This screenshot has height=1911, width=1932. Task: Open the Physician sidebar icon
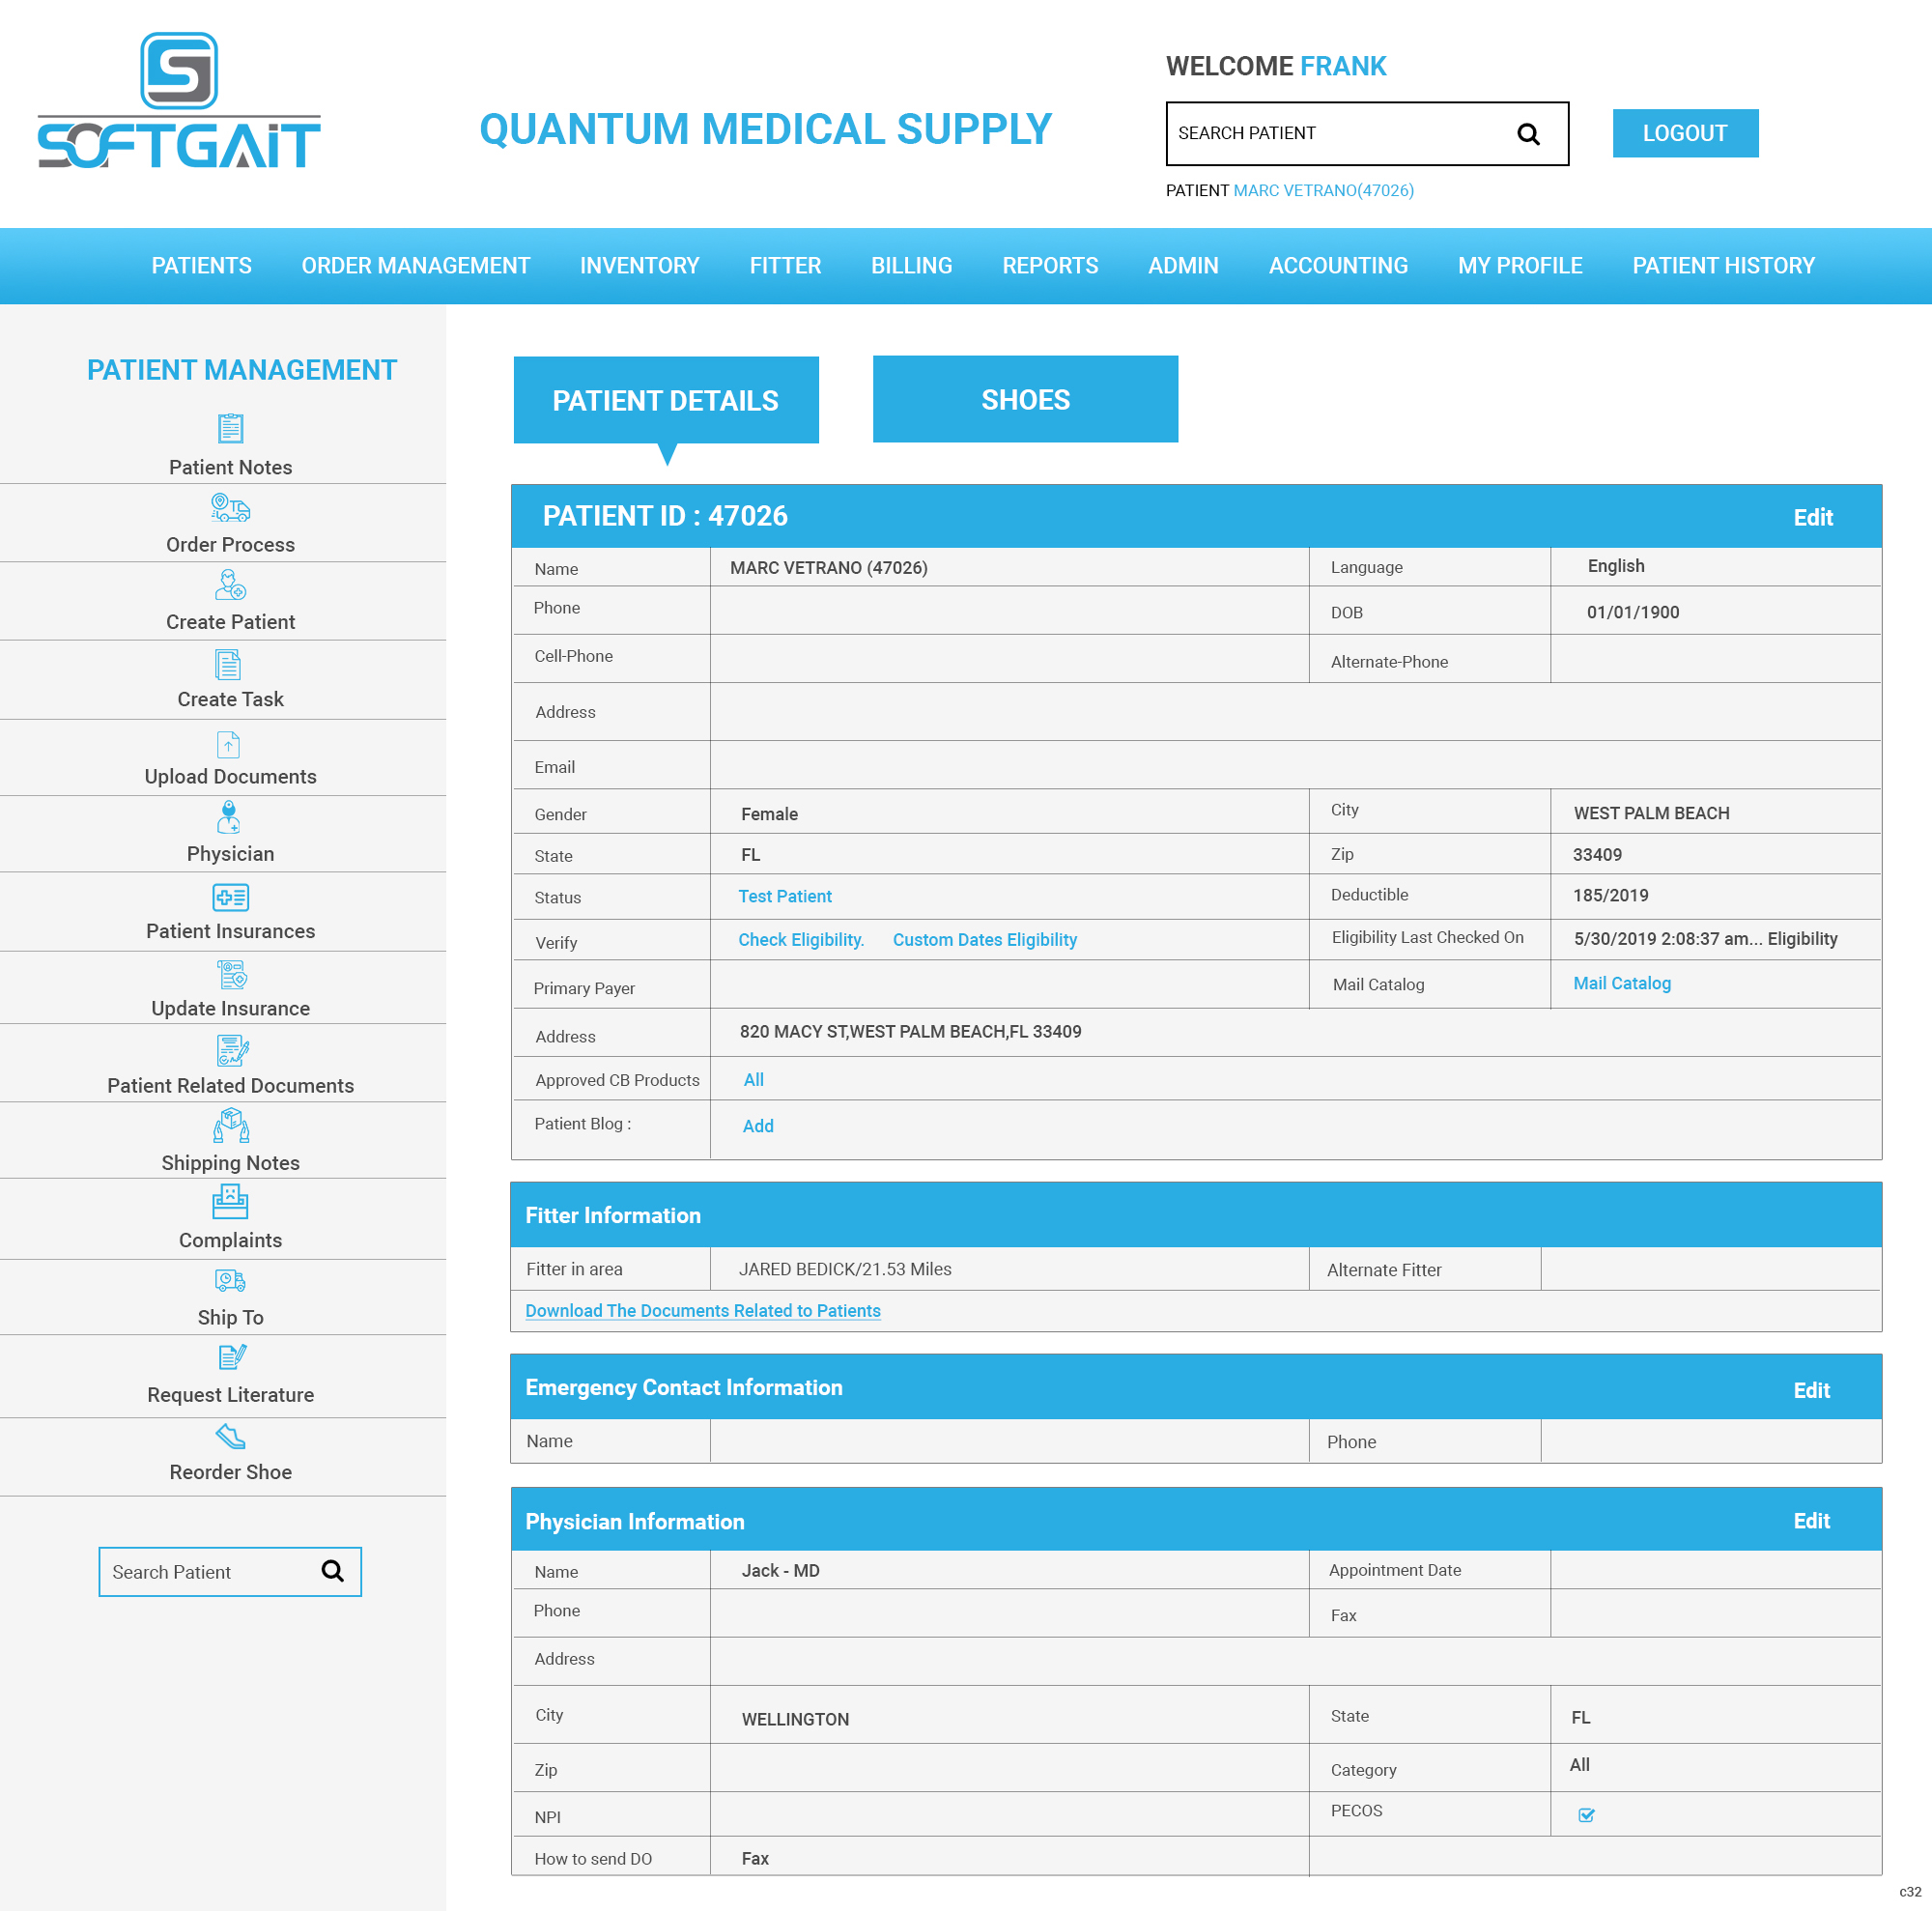coord(229,817)
